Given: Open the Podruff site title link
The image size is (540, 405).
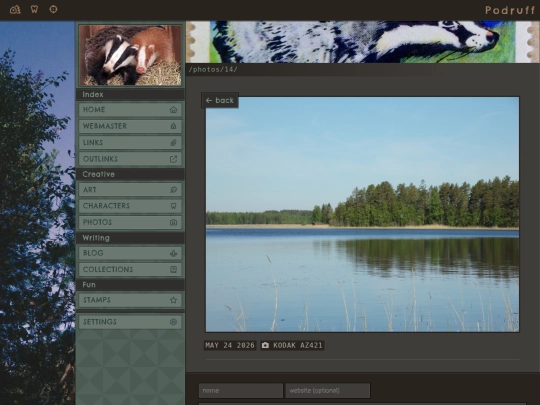Looking at the screenshot, I should [x=510, y=10].
